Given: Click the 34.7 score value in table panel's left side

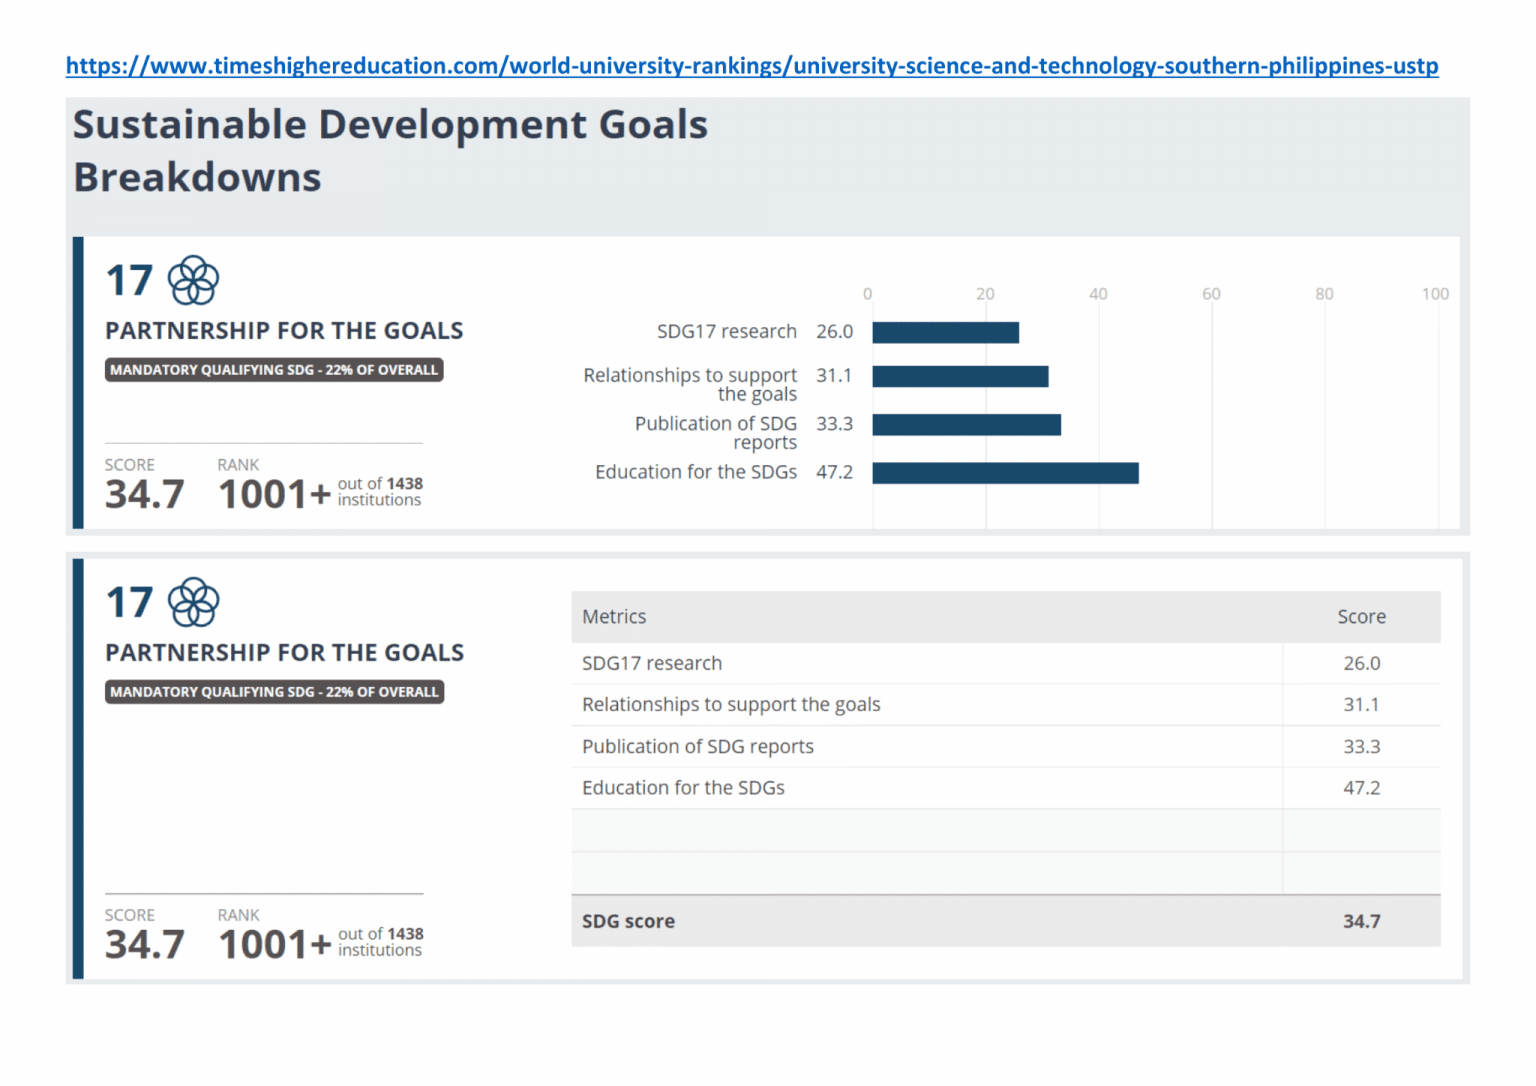Looking at the screenshot, I should [x=145, y=944].
